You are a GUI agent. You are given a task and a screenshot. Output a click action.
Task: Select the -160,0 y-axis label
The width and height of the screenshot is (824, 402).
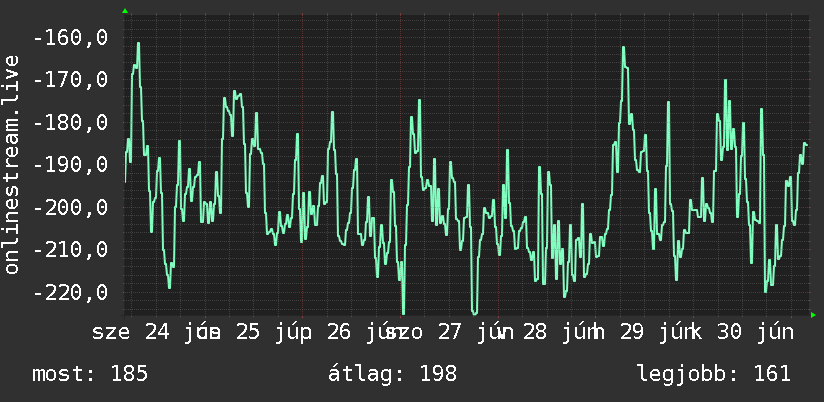70,38
